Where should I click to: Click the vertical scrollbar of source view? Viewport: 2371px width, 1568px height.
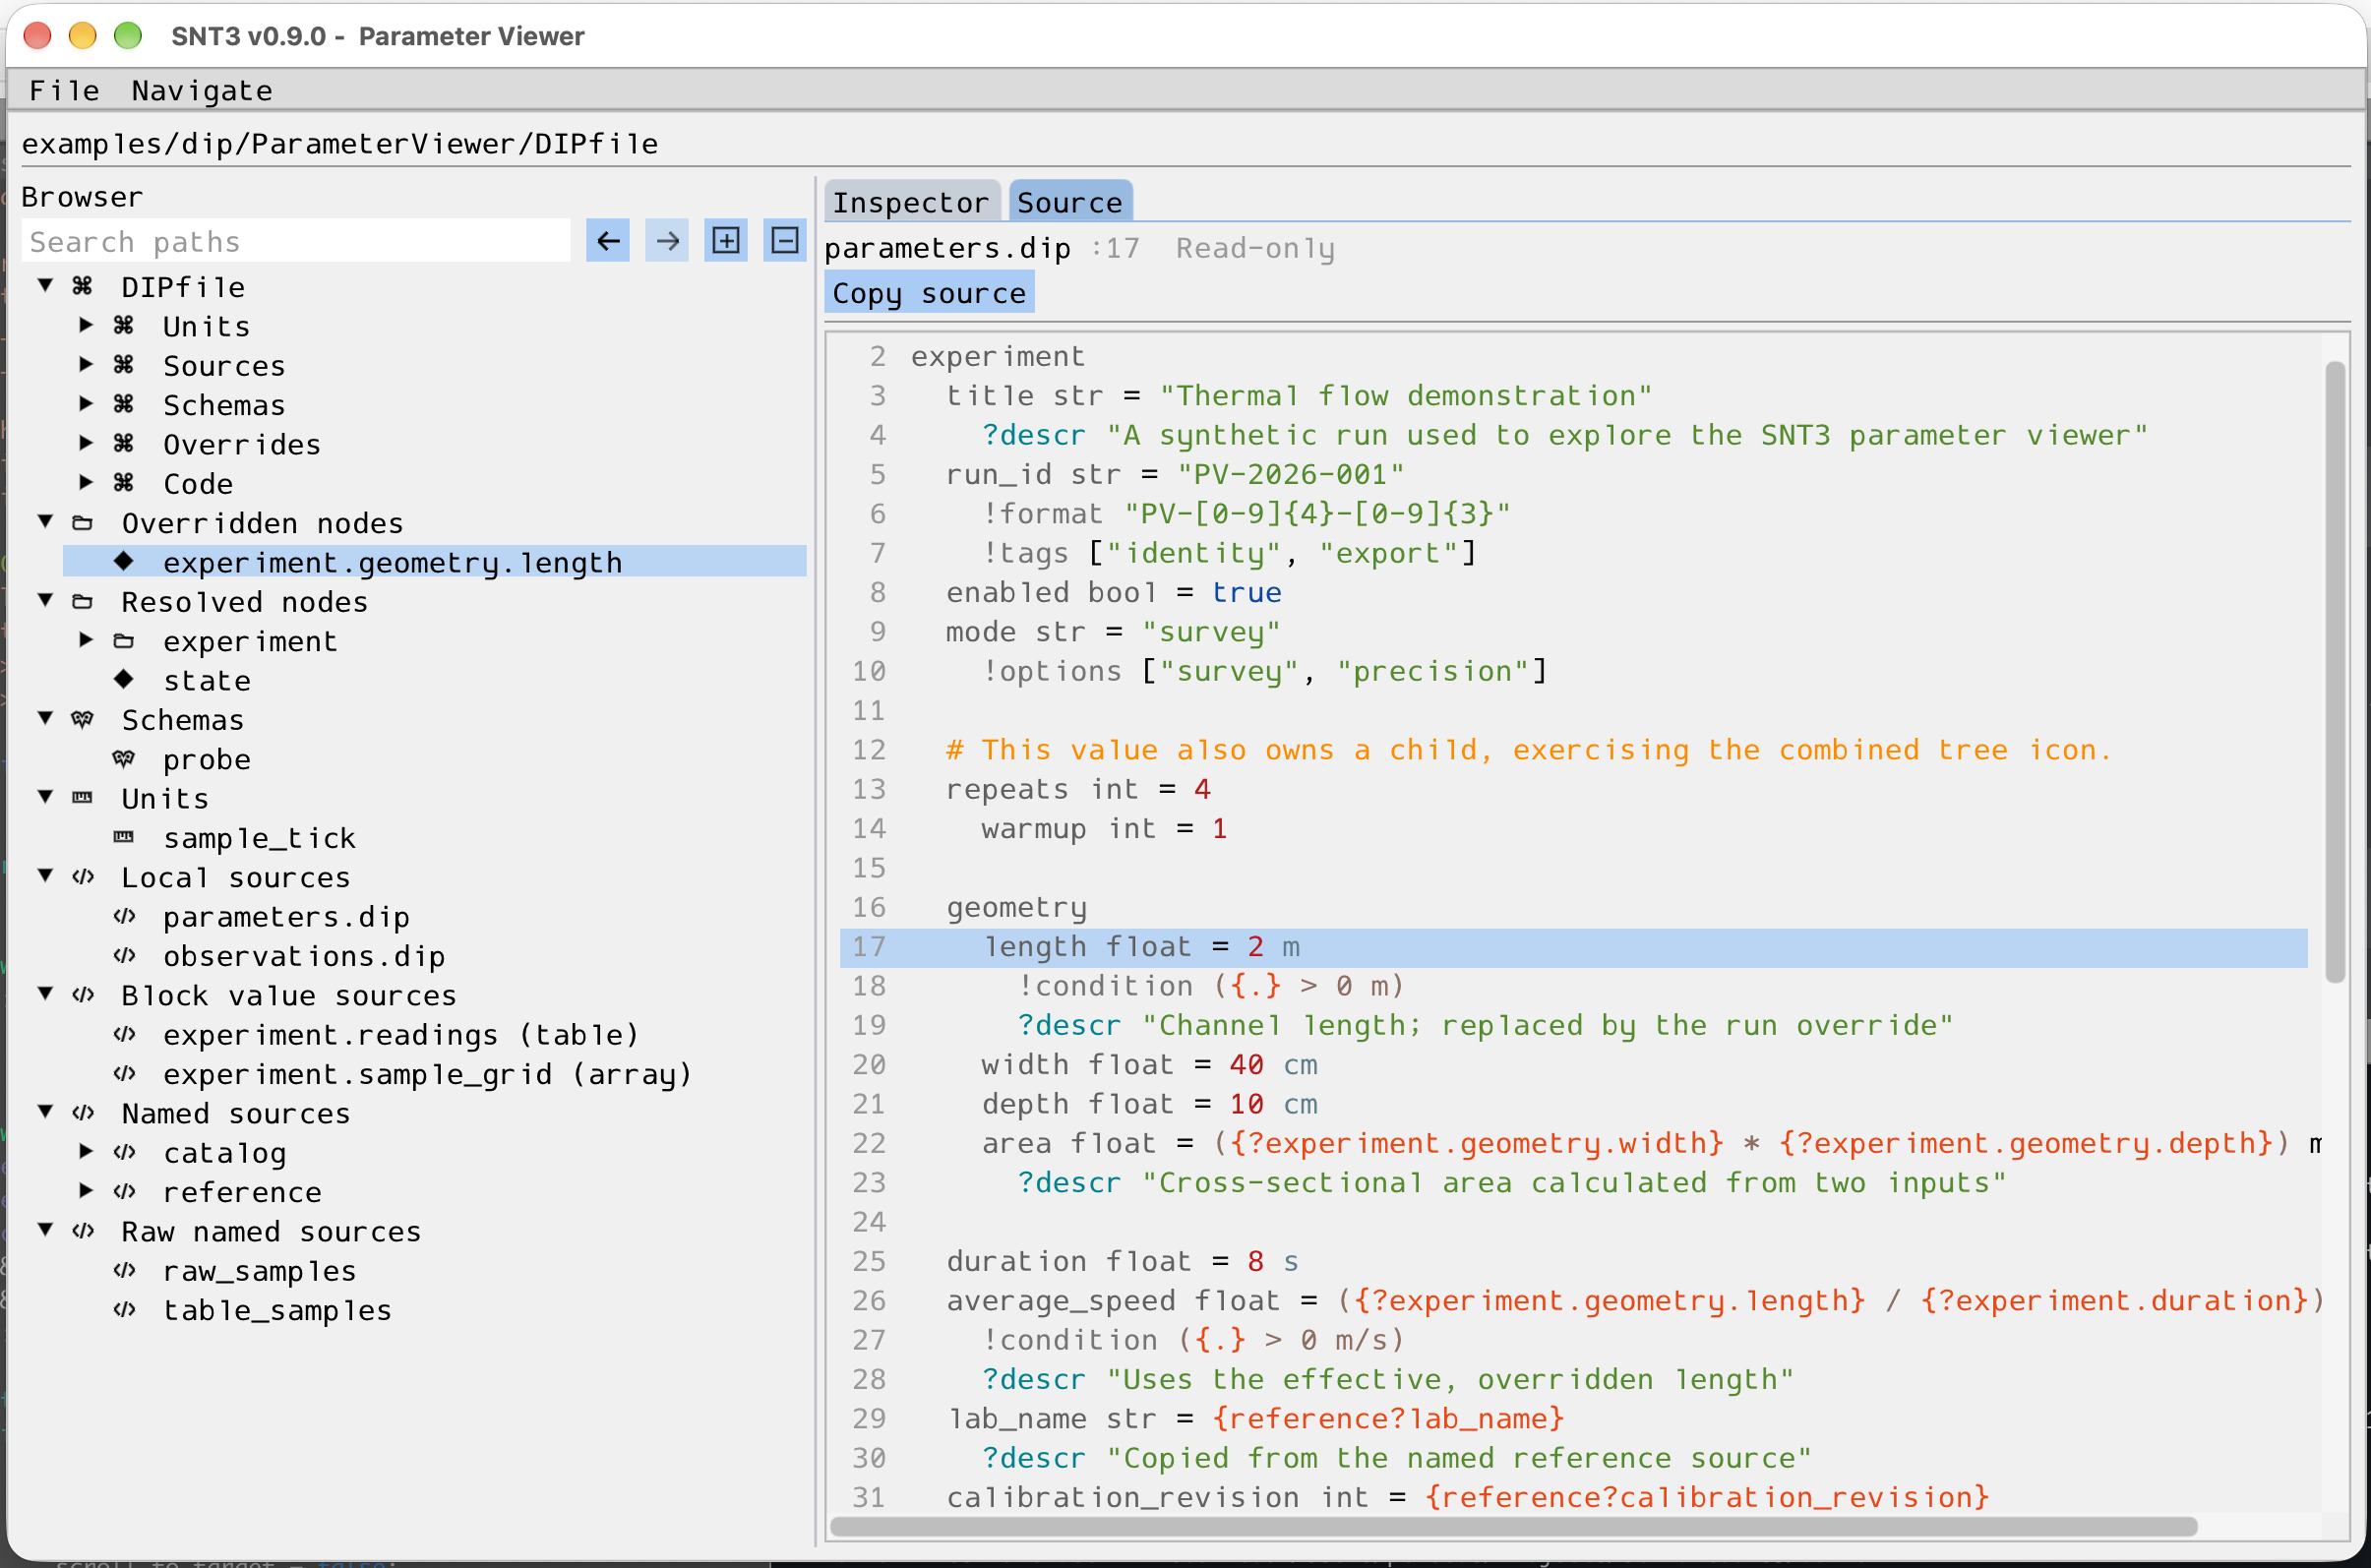2335,671
